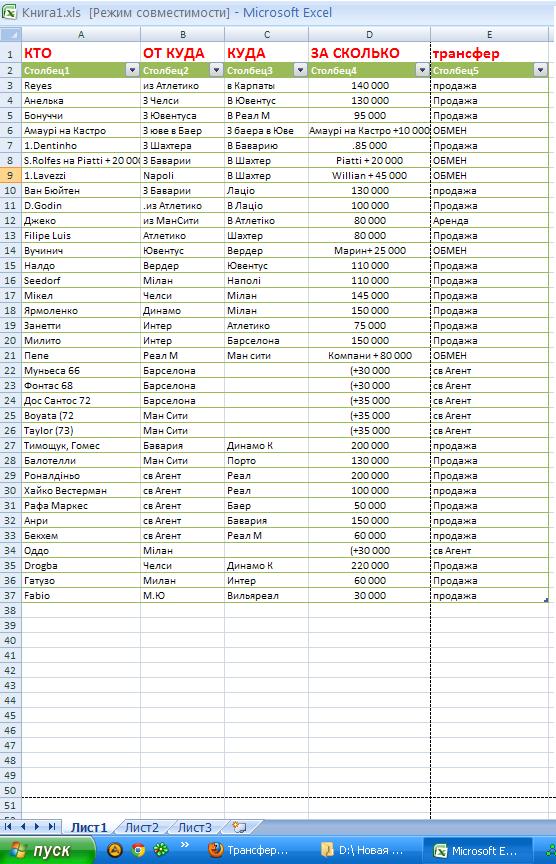Select the 'Аренда' cell

[x=489, y=220]
